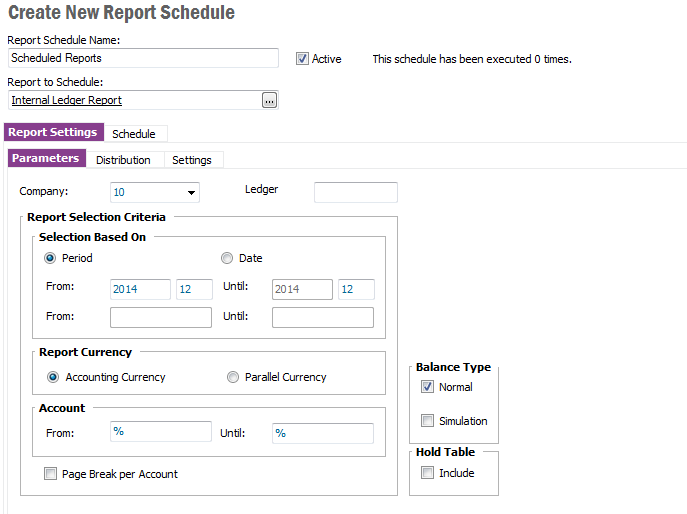Uncheck the Normal balance type
This screenshot has height=514, width=687.
pos(428,387)
